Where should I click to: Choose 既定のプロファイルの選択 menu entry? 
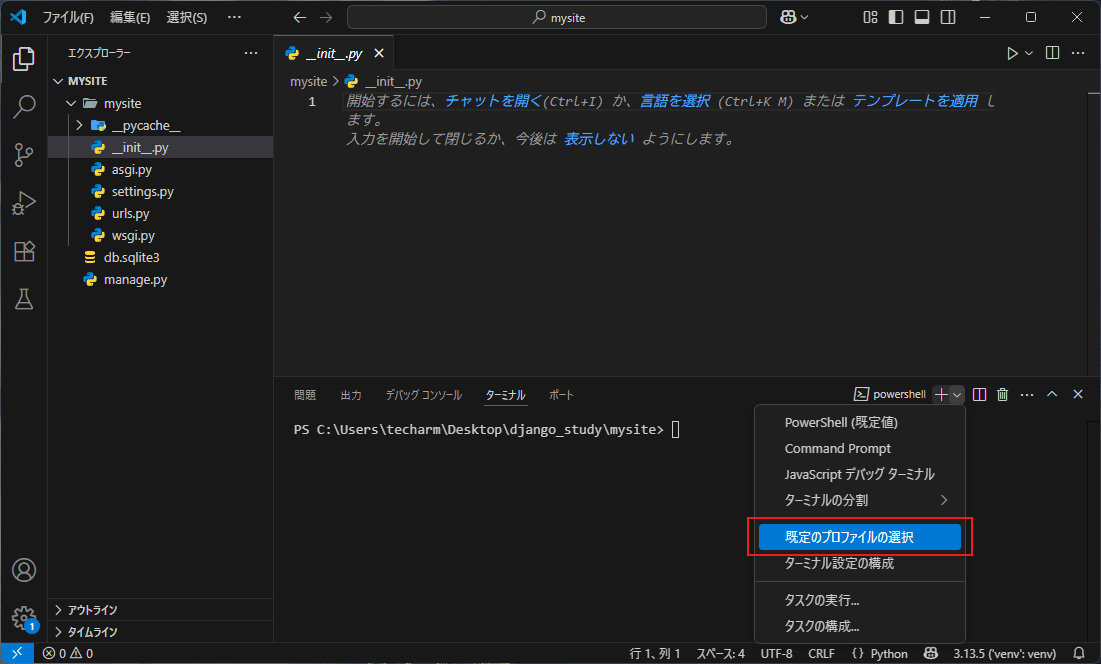[859, 537]
